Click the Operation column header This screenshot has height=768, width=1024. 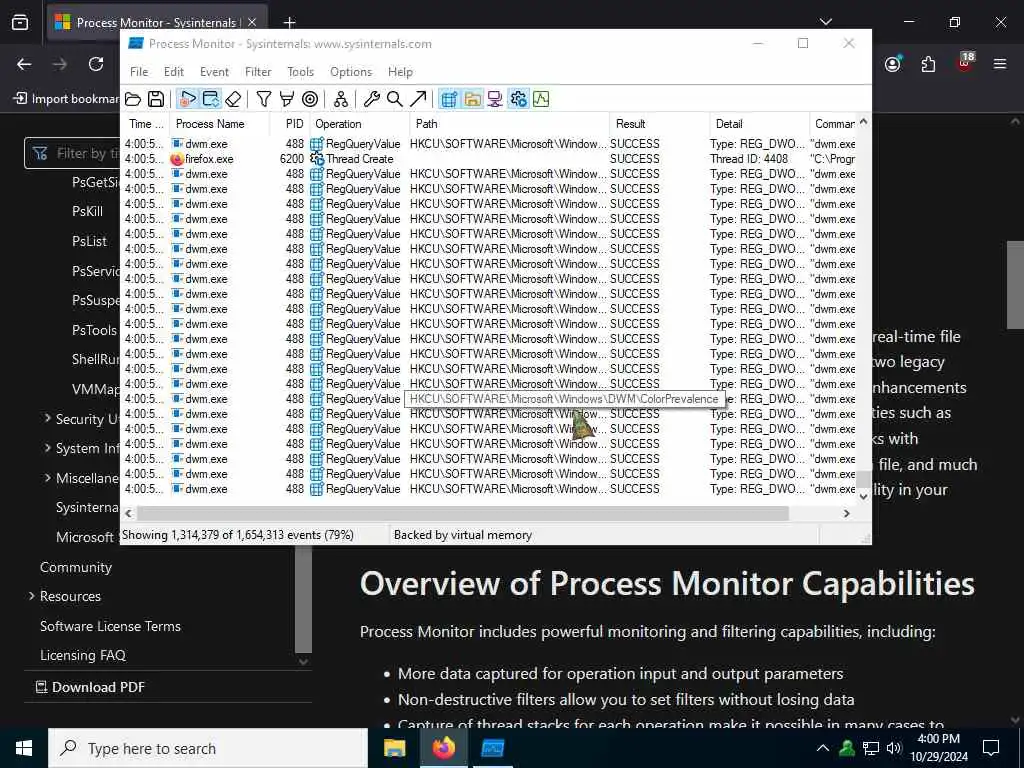coord(360,124)
